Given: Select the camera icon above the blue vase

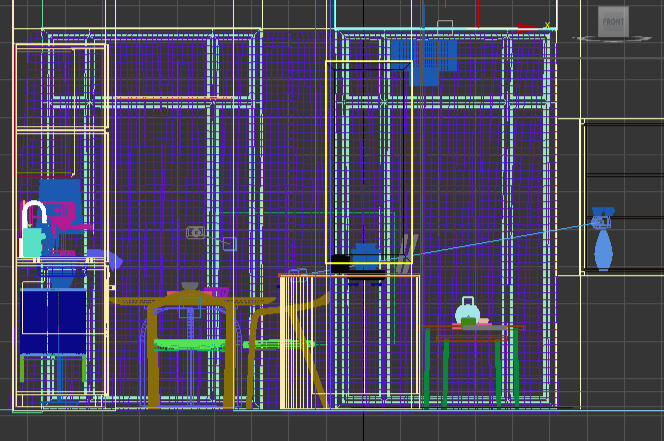Looking at the screenshot, I should [x=602, y=219].
